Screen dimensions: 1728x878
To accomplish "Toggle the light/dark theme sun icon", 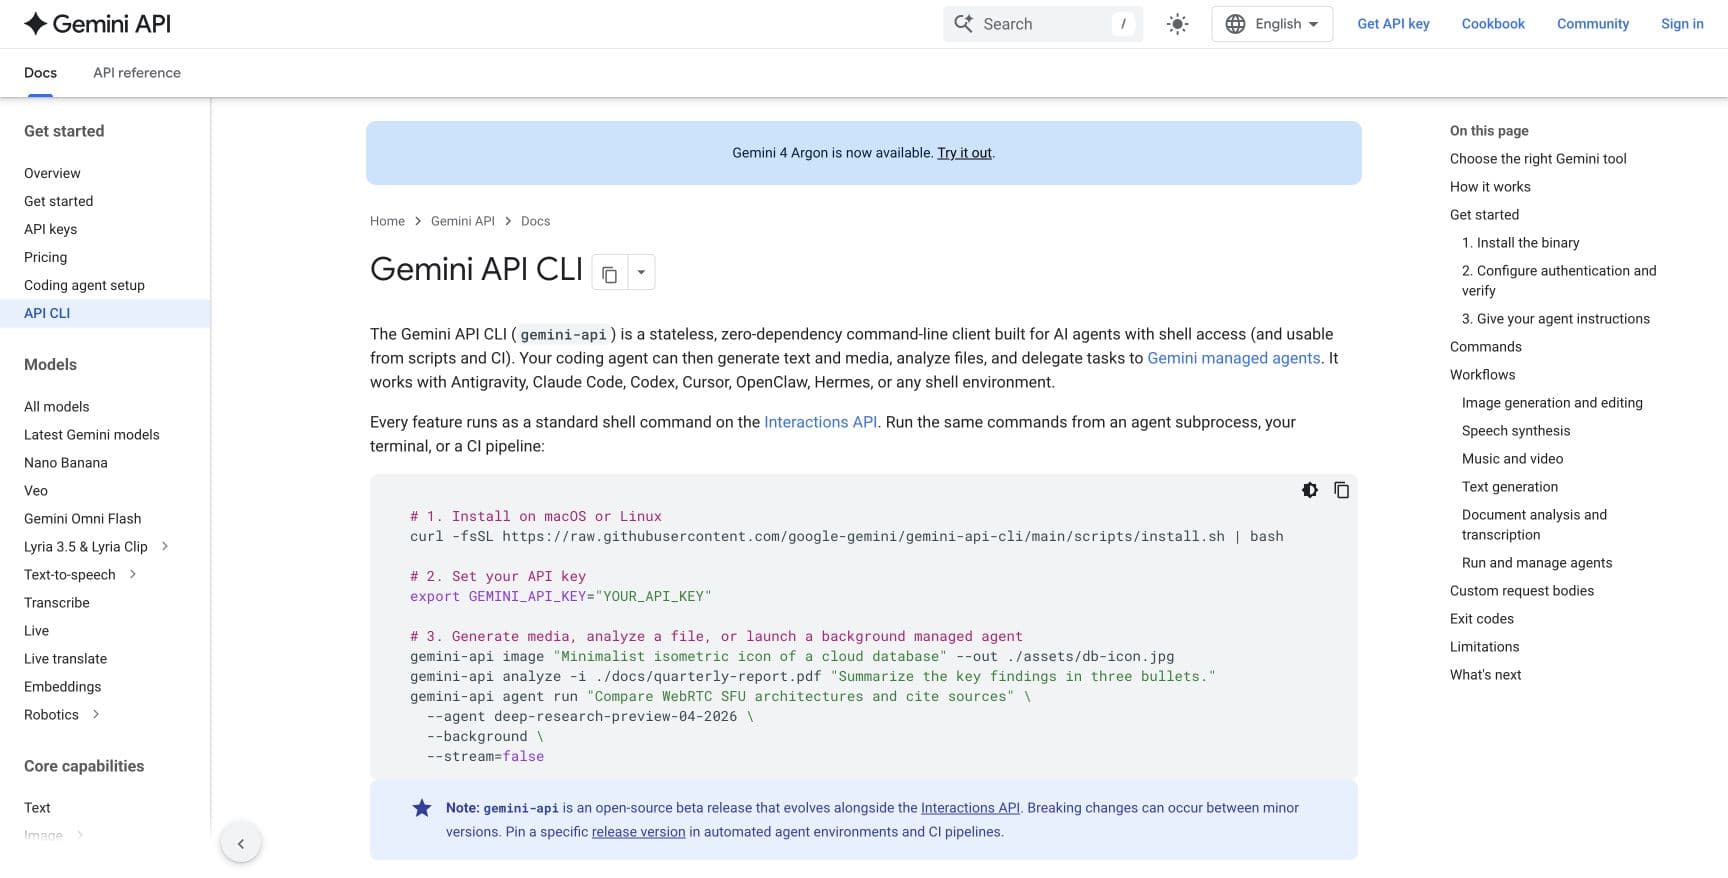I will click(x=1177, y=24).
